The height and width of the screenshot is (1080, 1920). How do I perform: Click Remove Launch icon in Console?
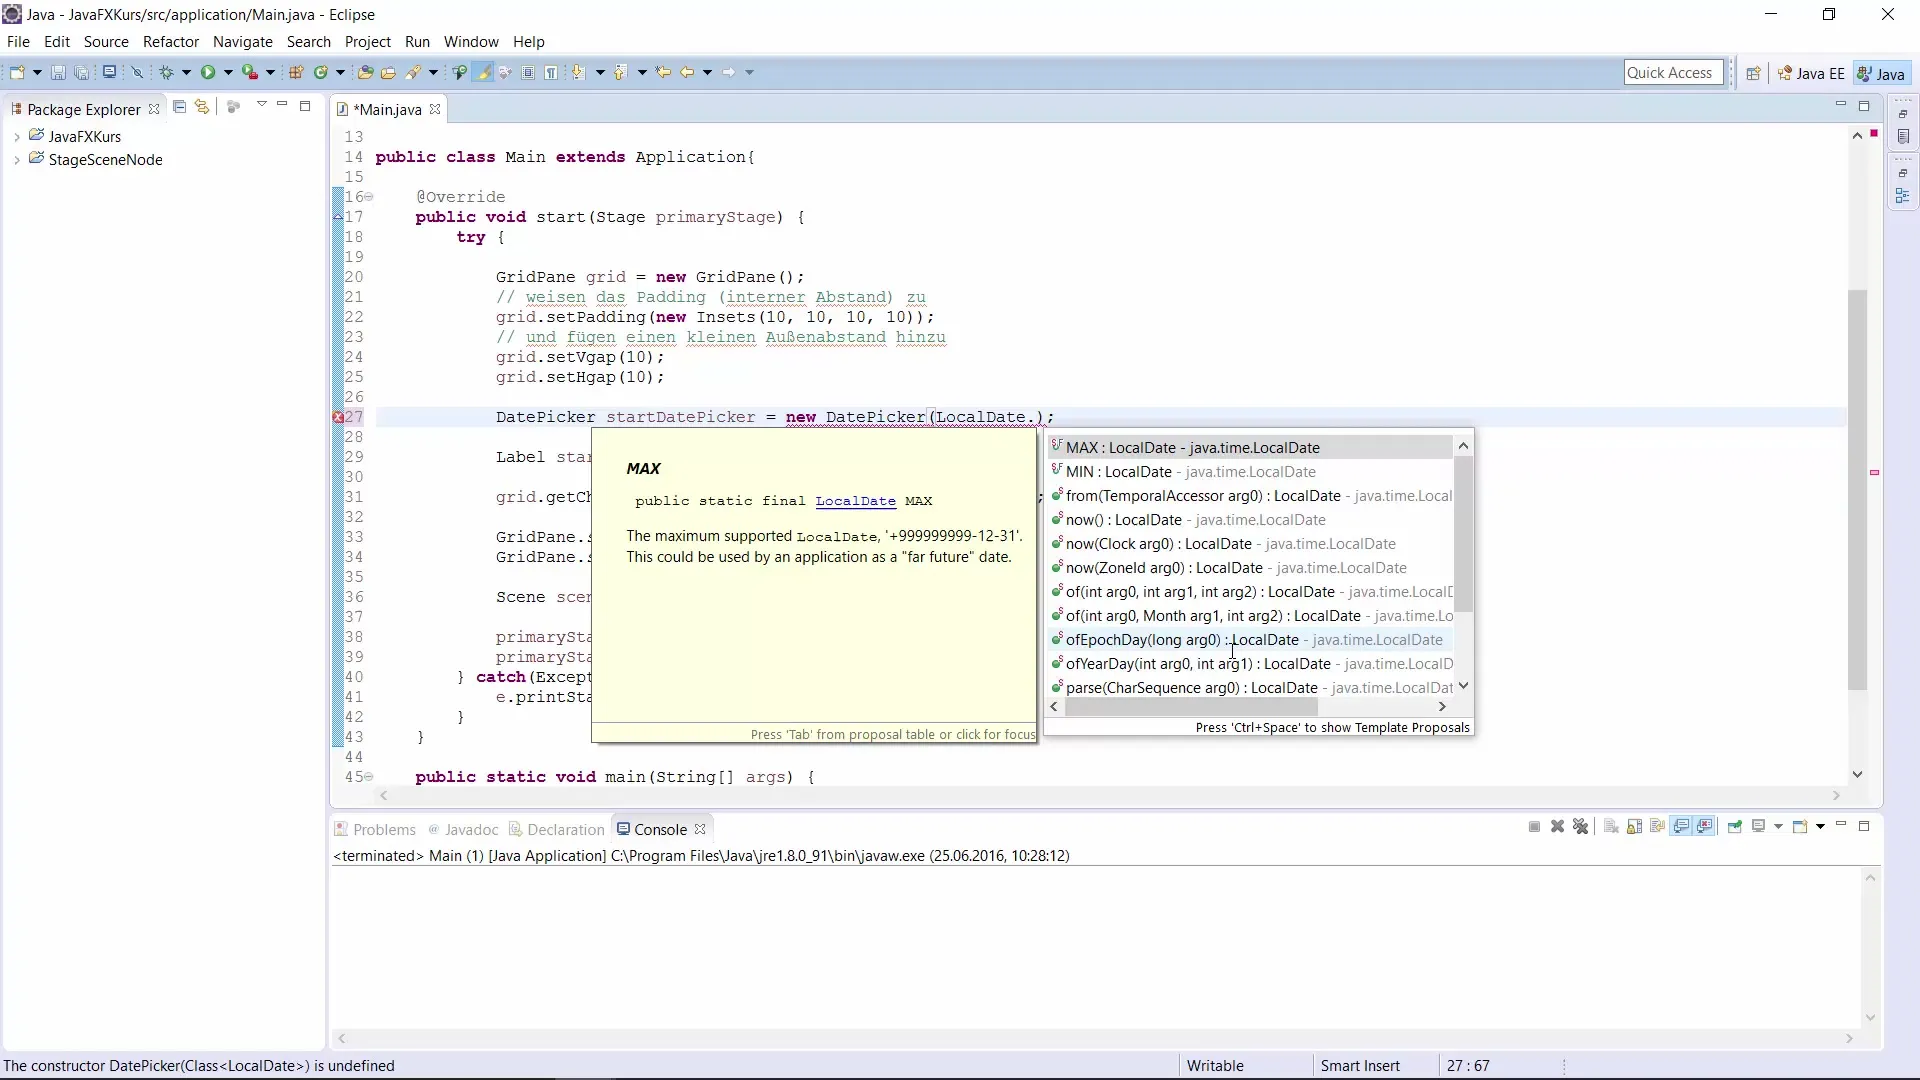point(1557,826)
